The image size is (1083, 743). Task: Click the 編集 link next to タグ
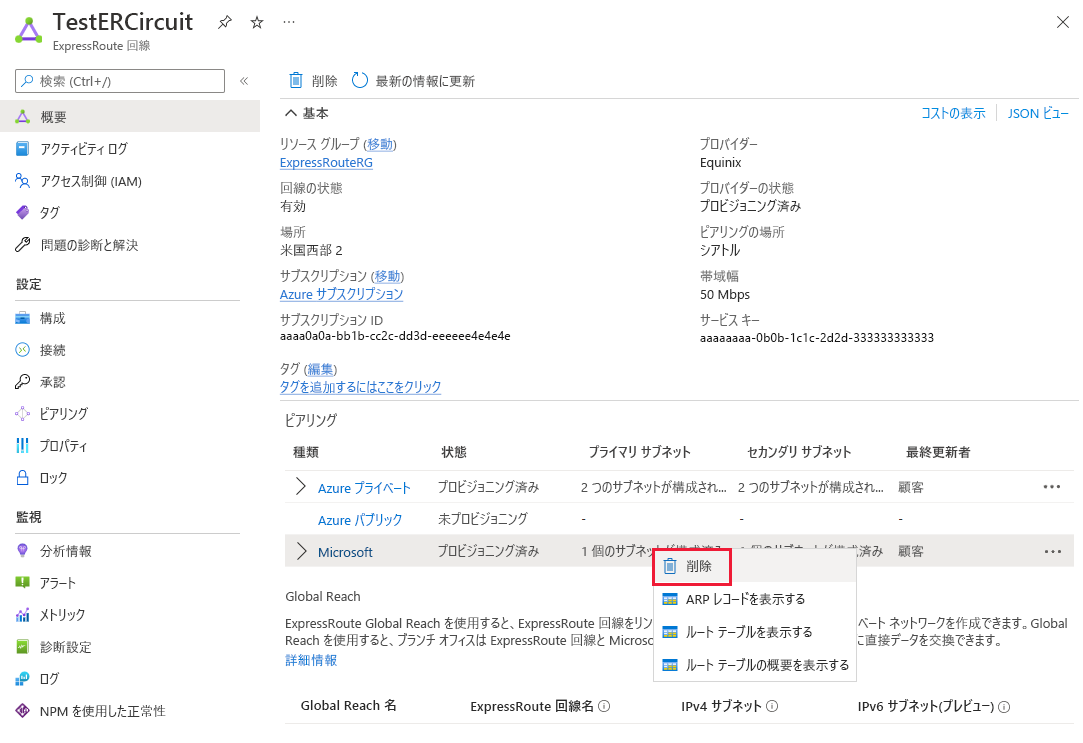point(320,369)
